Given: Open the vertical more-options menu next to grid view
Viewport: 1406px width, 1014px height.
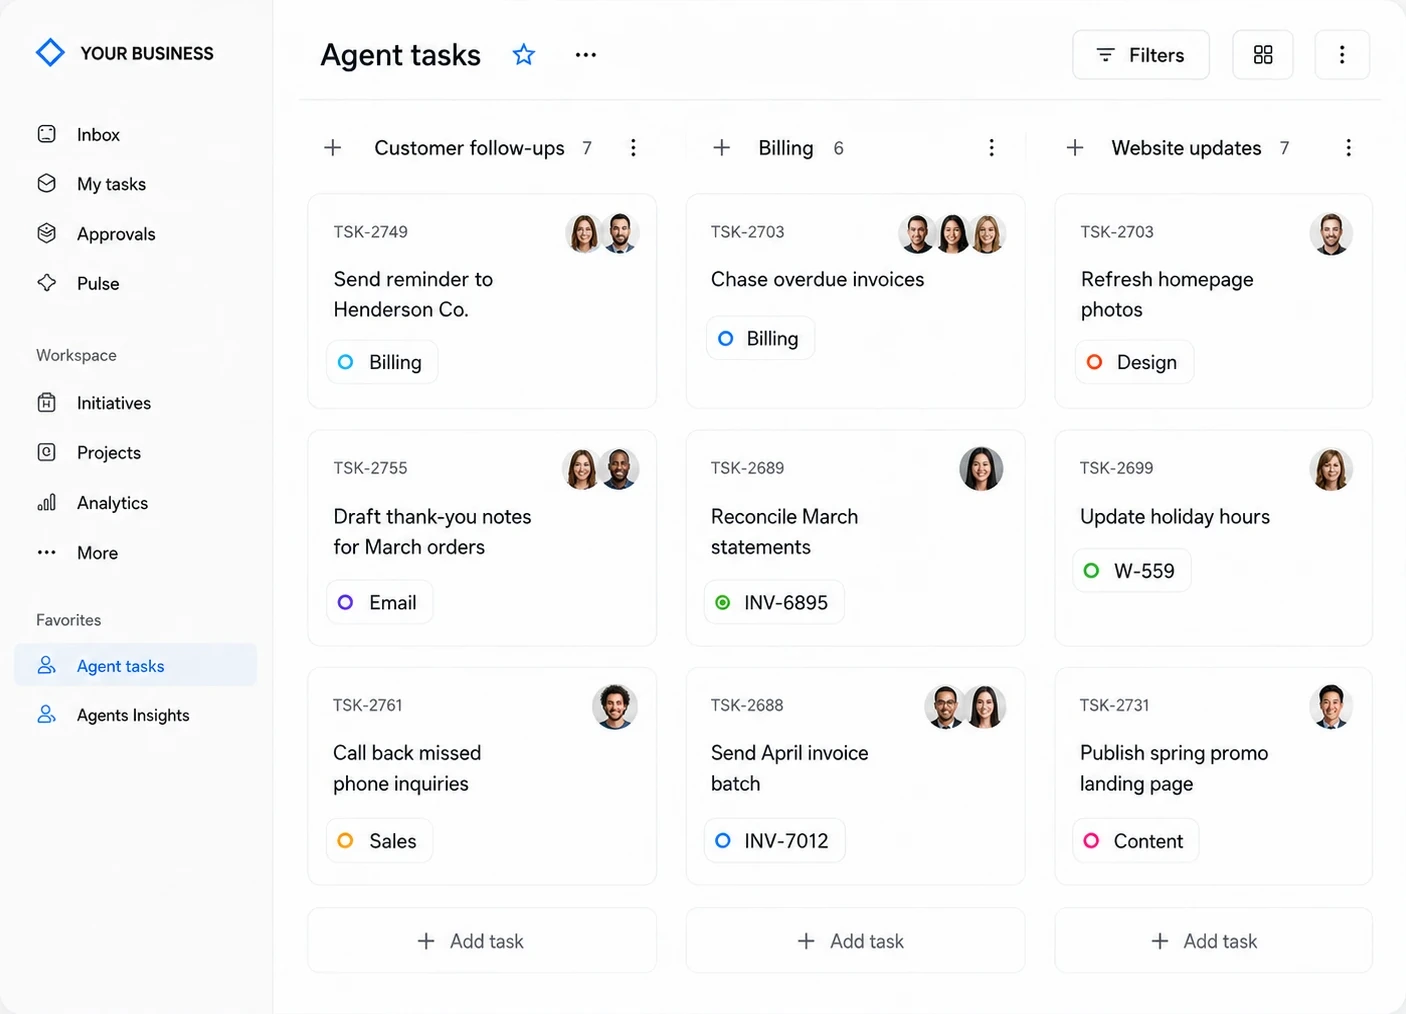Looking at the screenshot, I should [x=1342, y=55].
